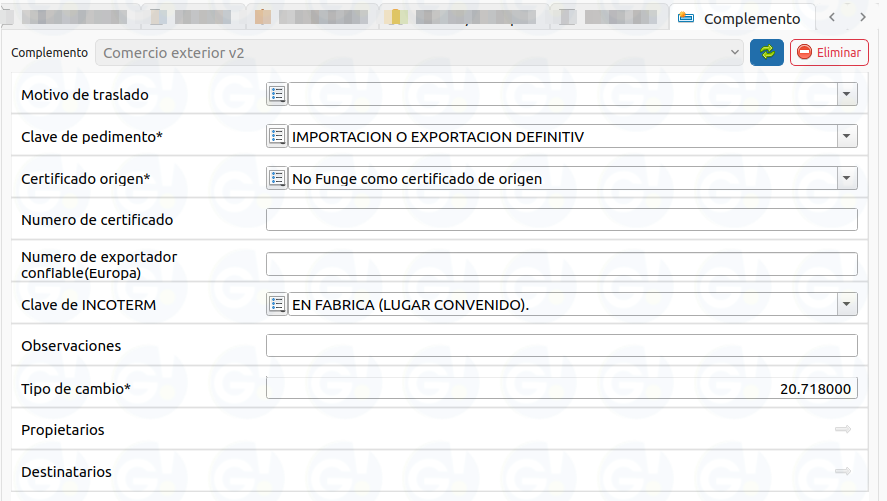Click the No Funge como certificado de origen value

pyautogui.click(x=417, y=179)
